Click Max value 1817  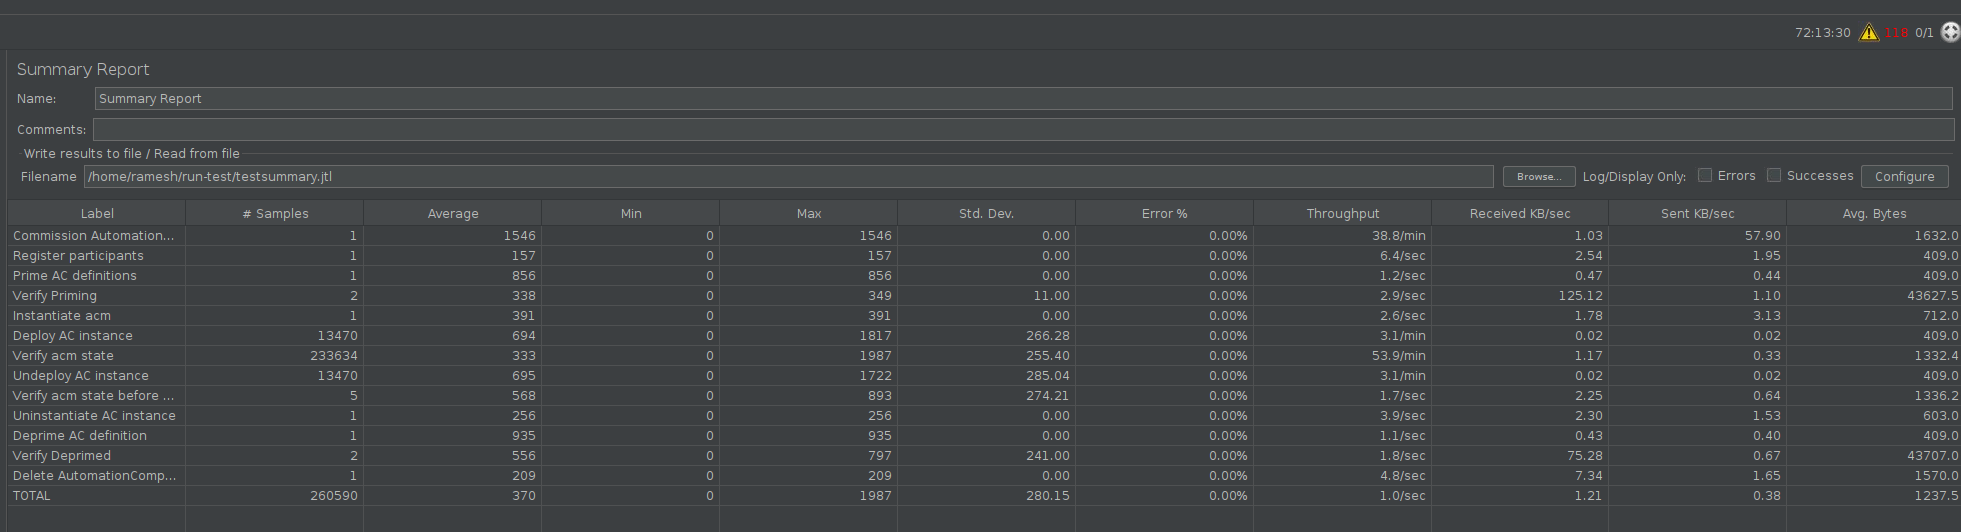[x=875, y=335]
